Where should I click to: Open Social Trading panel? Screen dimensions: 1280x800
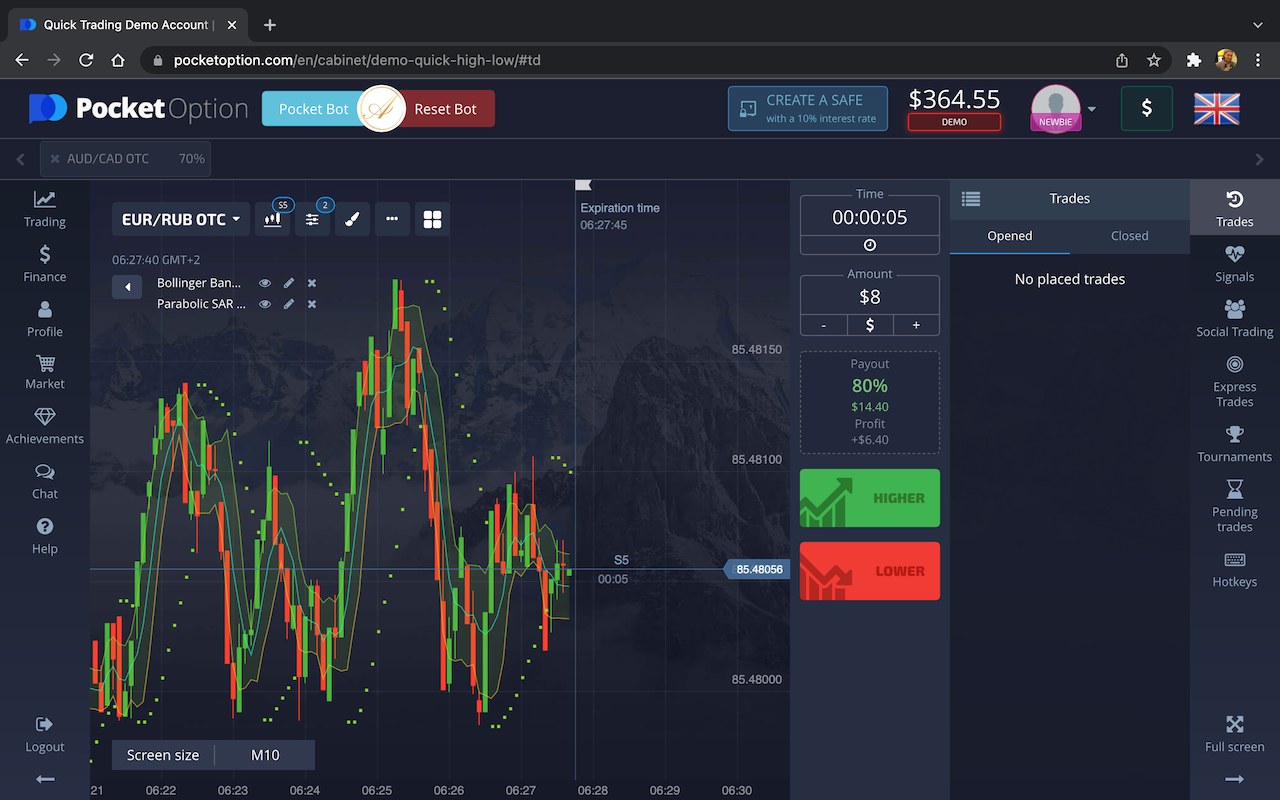[1234, 319]
